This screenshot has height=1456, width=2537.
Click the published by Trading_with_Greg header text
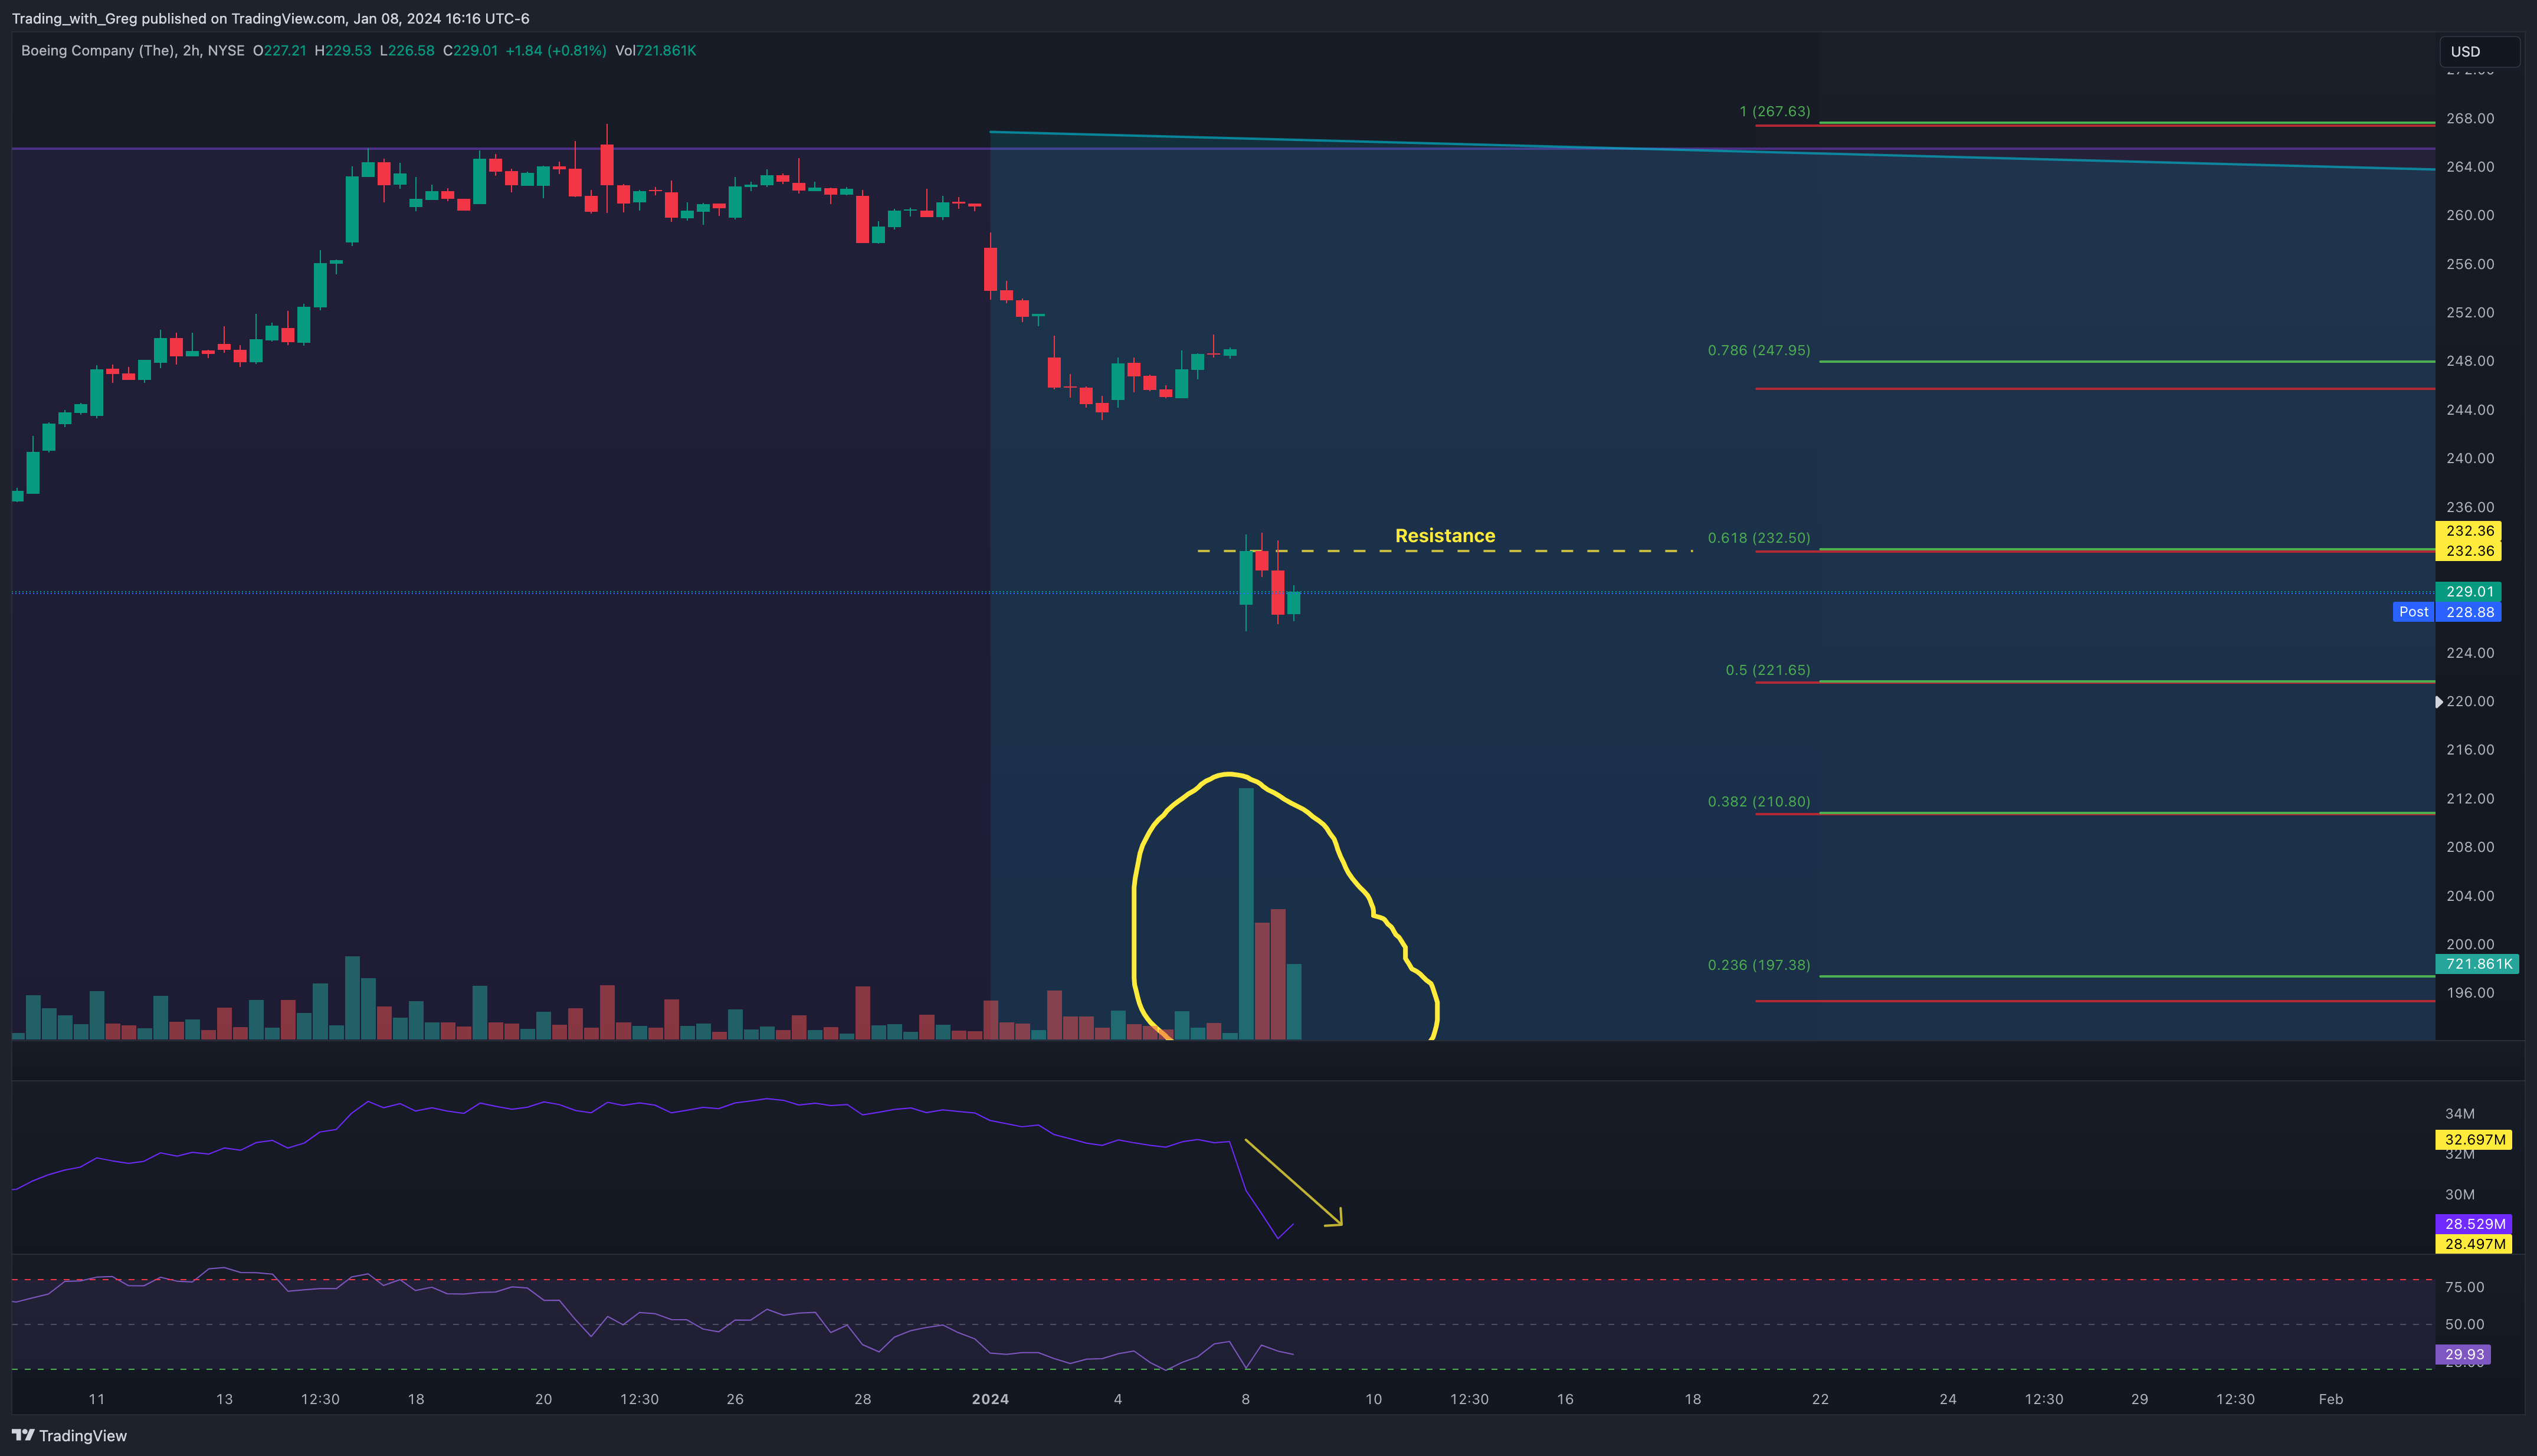point(271,18)
